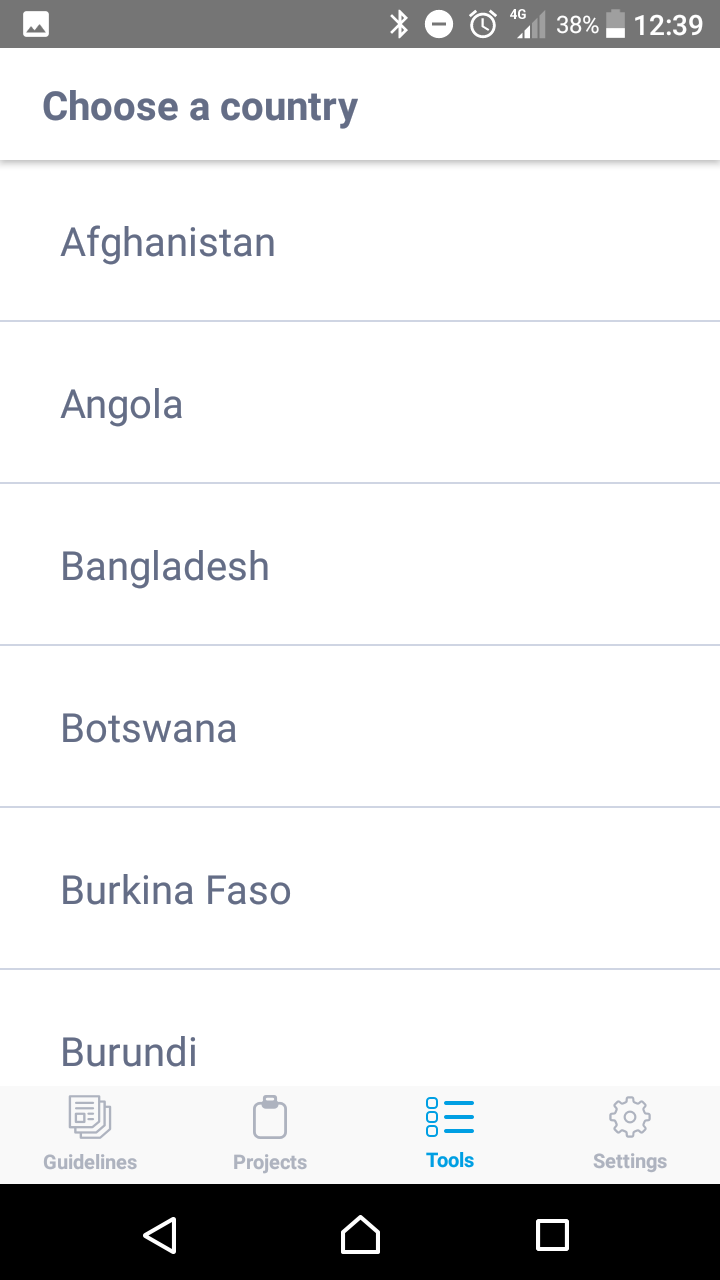Tap the Android home icon
Viewport: 720px width, 1280px height.
coord(360,1235)
